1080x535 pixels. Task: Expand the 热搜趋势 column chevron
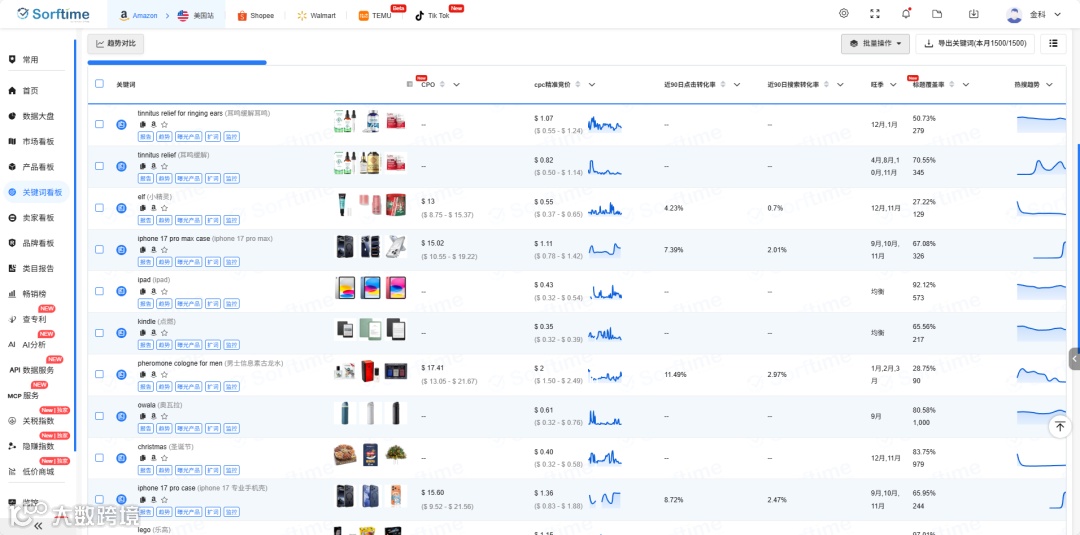tap(1049, 84)
